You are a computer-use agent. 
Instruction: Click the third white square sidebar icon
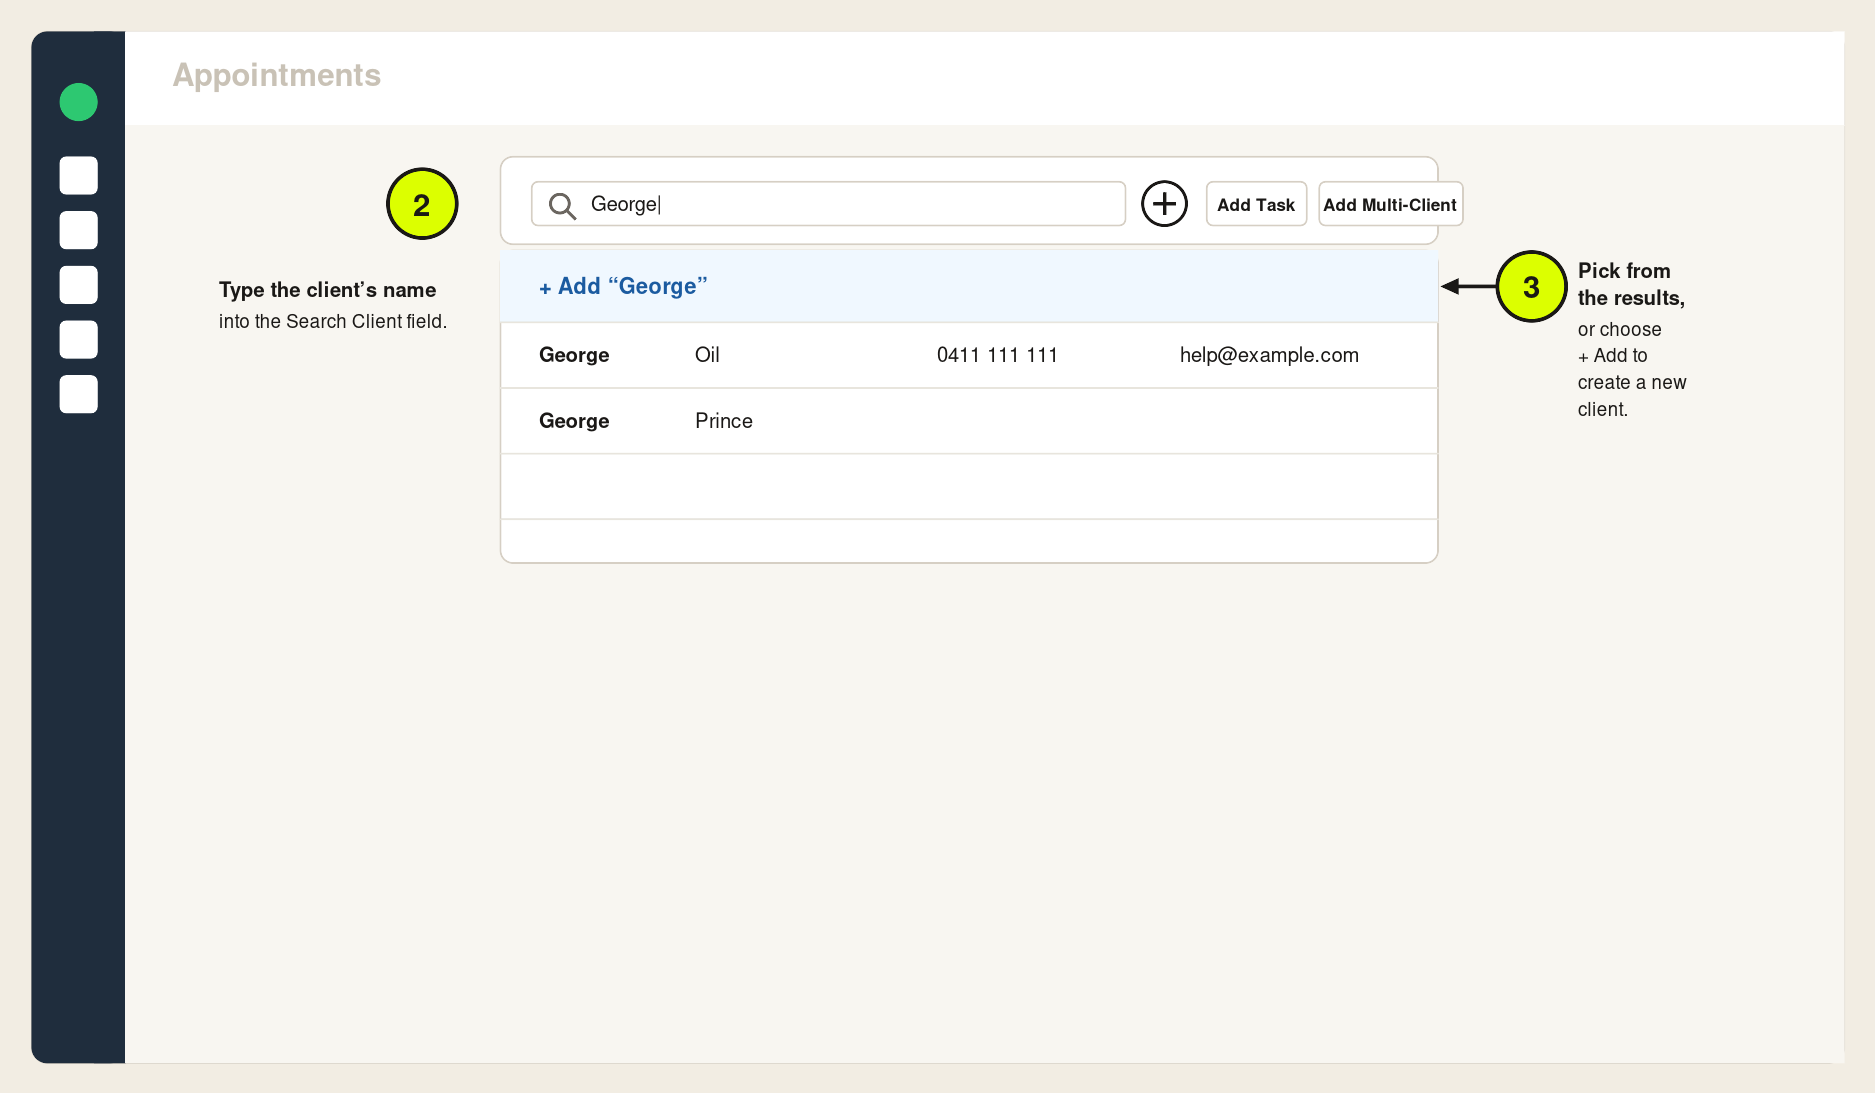78,285
